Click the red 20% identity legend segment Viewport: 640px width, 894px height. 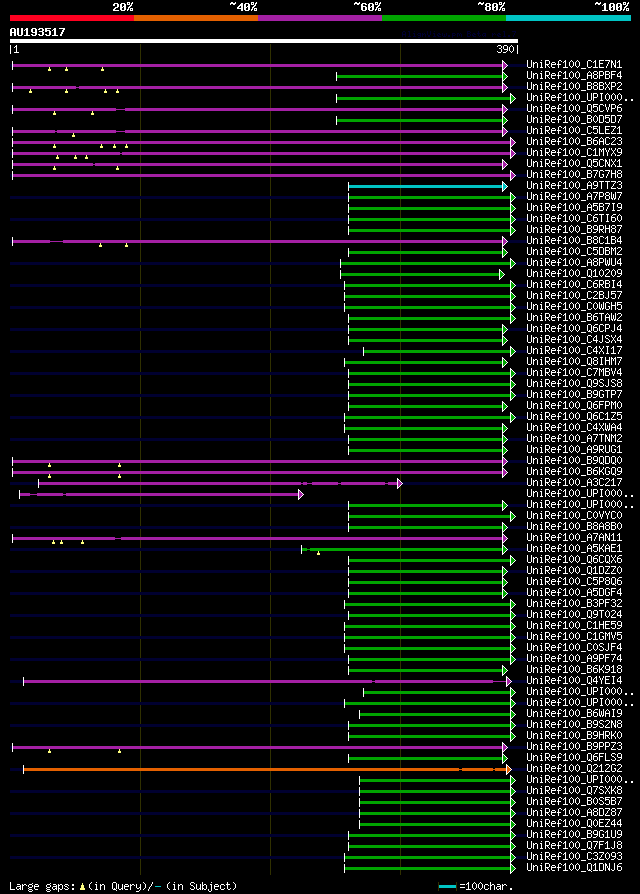[x=72, y=18]
